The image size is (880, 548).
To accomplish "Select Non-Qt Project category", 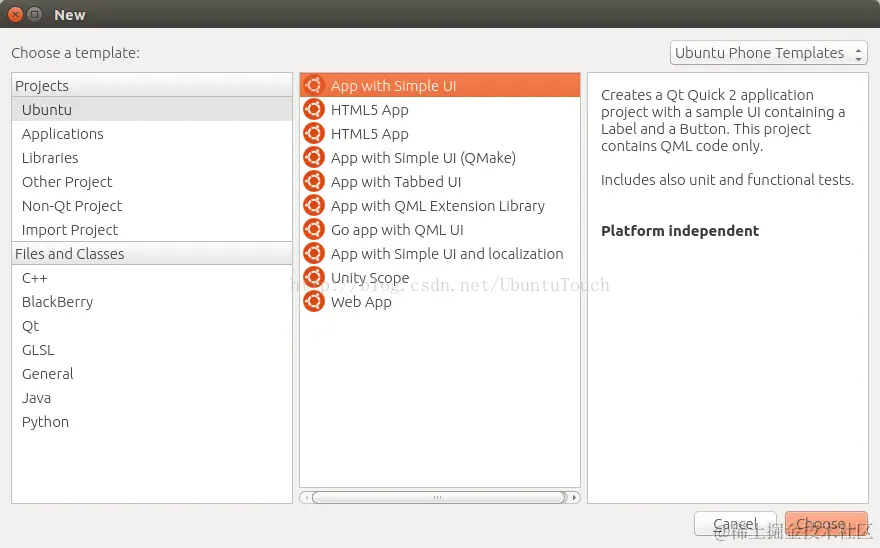I will point(152,206).
